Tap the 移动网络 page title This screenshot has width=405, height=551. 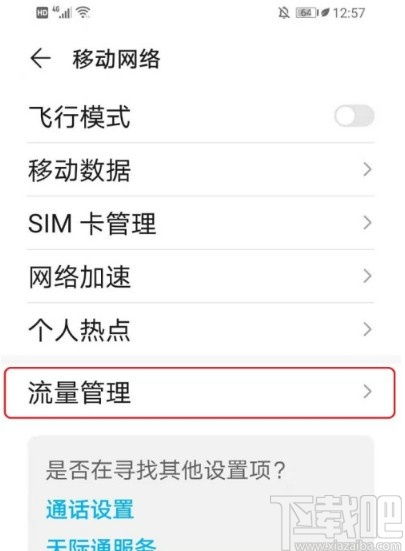[116, 59]
